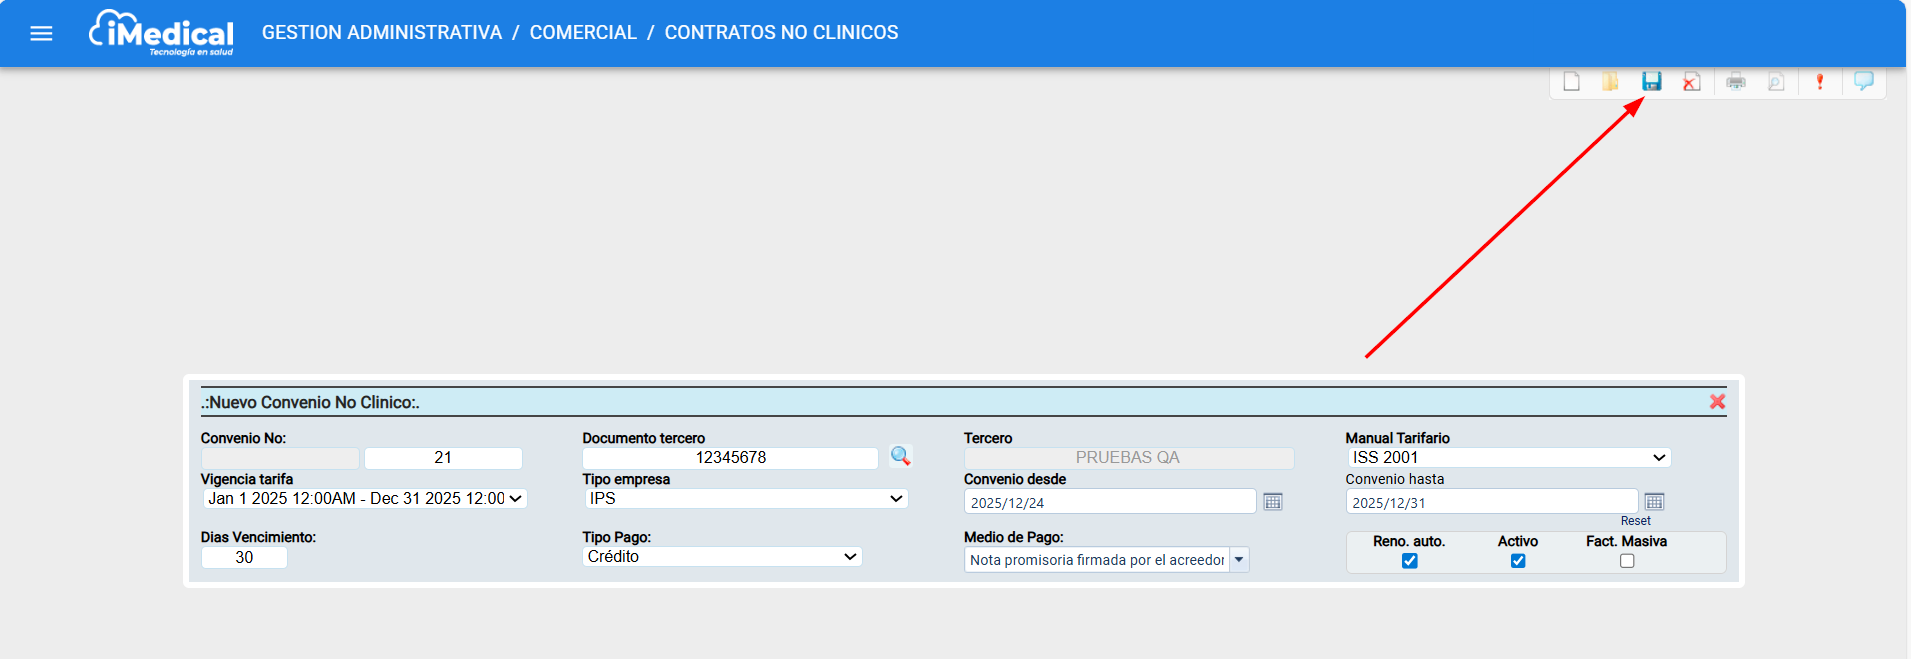Open the blue speech bubble comments icon
Image resolution: width=1911 pixels, height=659 pixels.
1864,81
